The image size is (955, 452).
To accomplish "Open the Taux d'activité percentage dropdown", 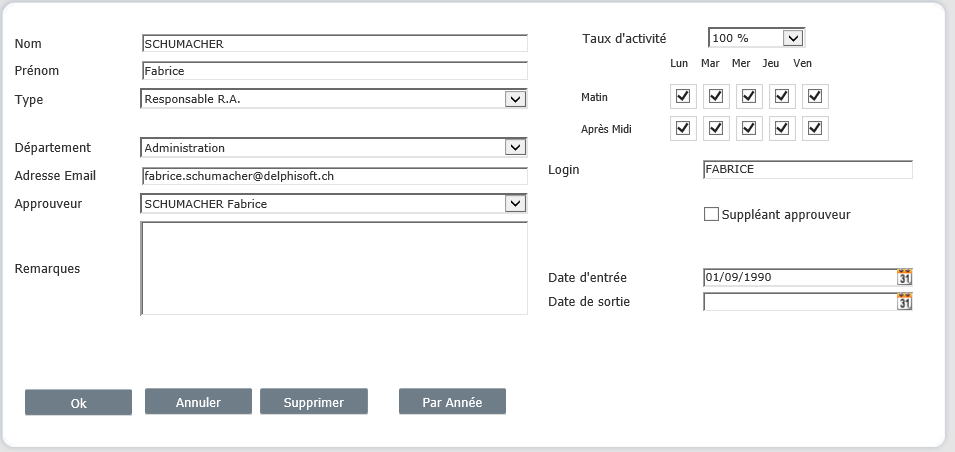I will (792, 38).
